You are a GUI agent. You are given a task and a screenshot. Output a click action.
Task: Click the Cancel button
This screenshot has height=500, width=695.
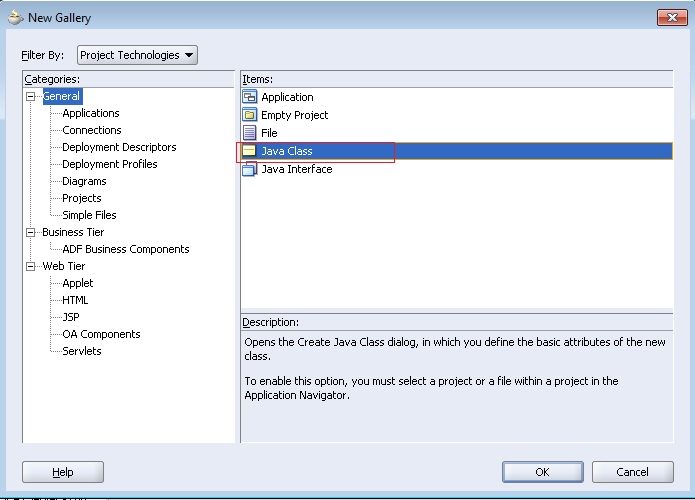coord(632,472)
